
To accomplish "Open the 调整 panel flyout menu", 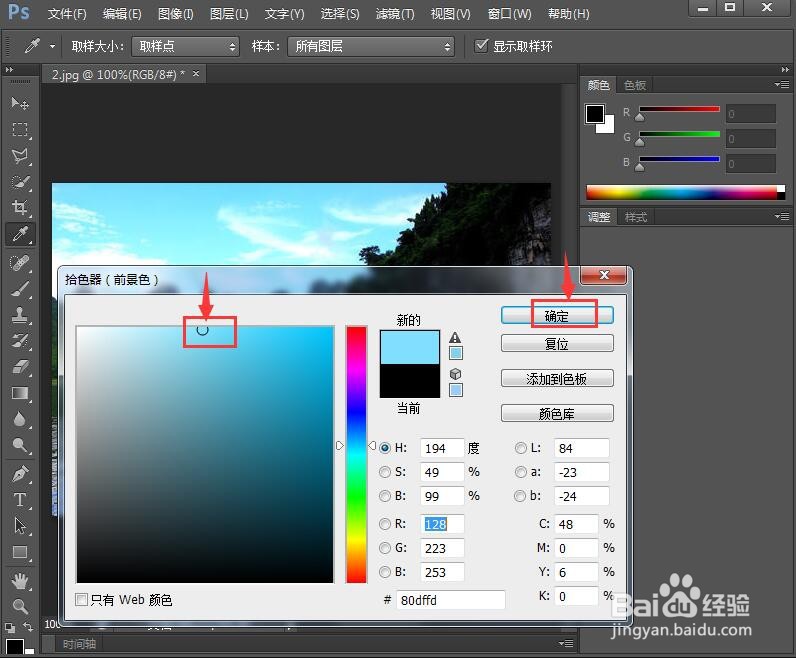I will tap(782, 217).
